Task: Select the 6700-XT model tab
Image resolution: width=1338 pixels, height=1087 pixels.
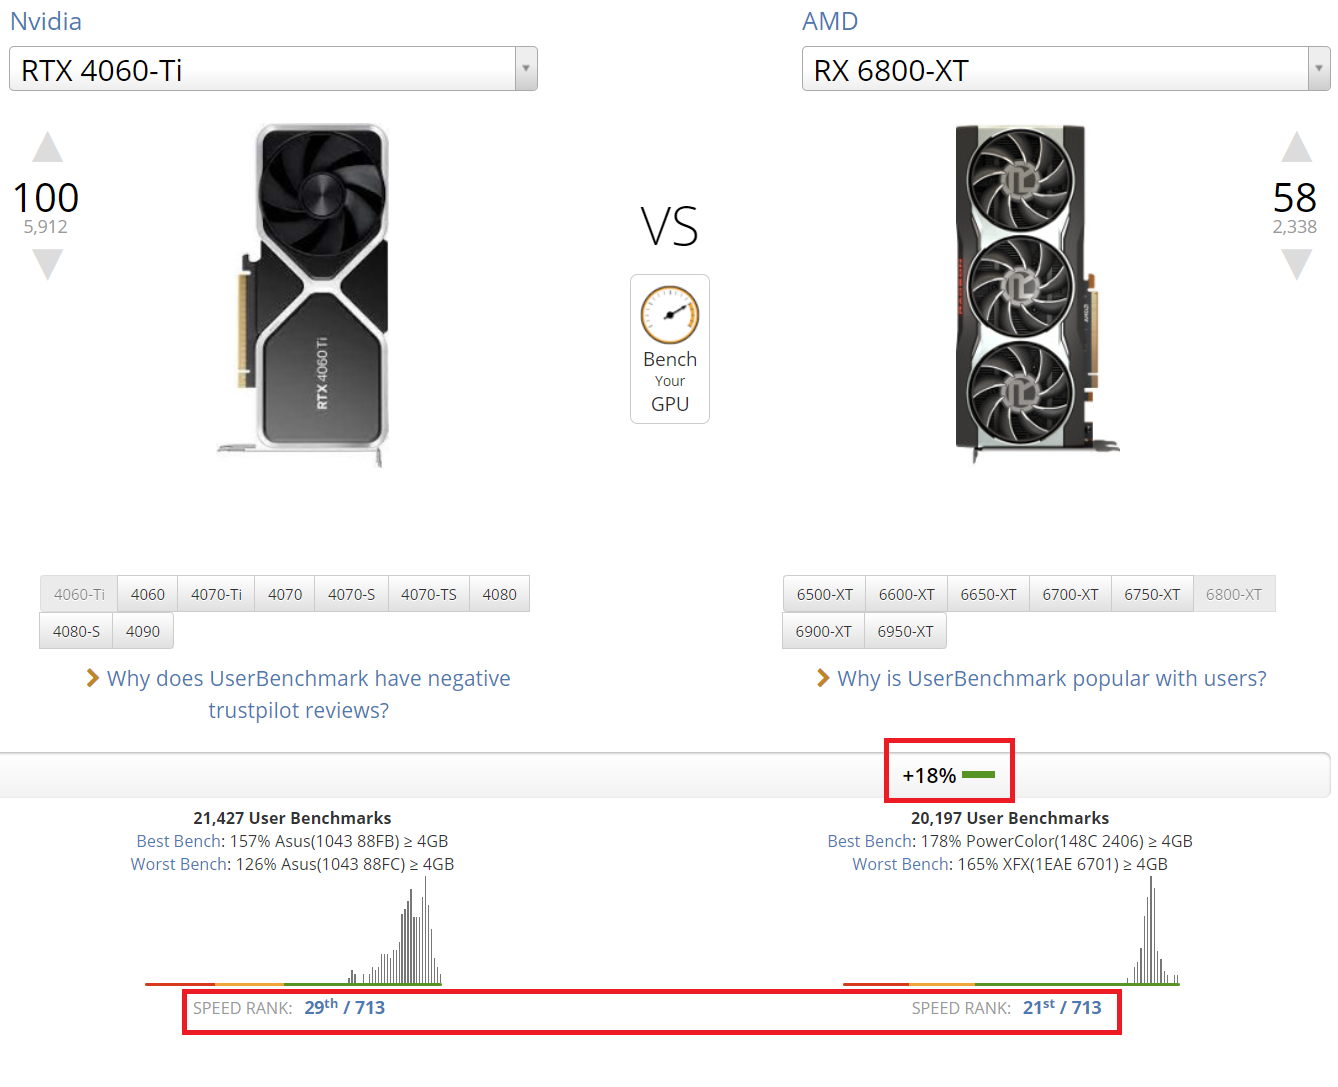Action: 1070,594
